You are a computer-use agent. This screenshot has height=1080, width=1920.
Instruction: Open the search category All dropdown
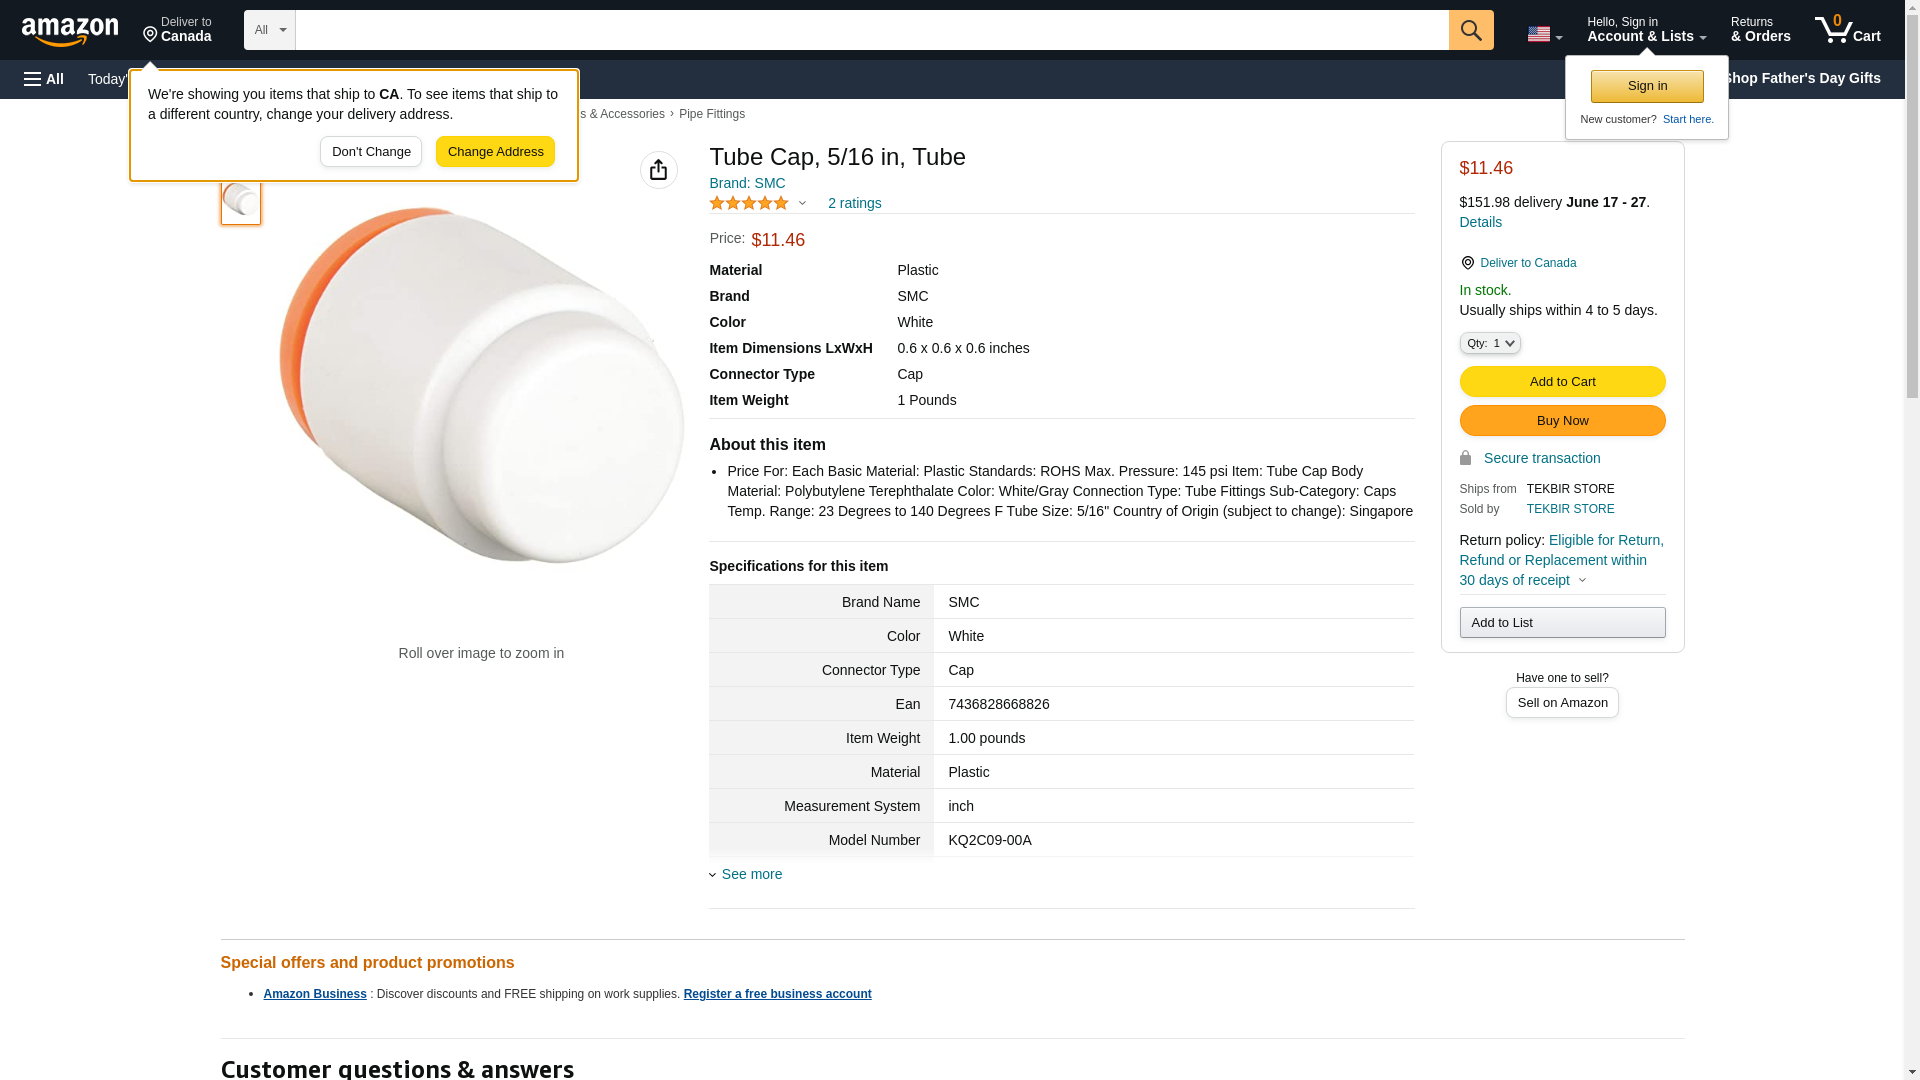click(269, 30)
